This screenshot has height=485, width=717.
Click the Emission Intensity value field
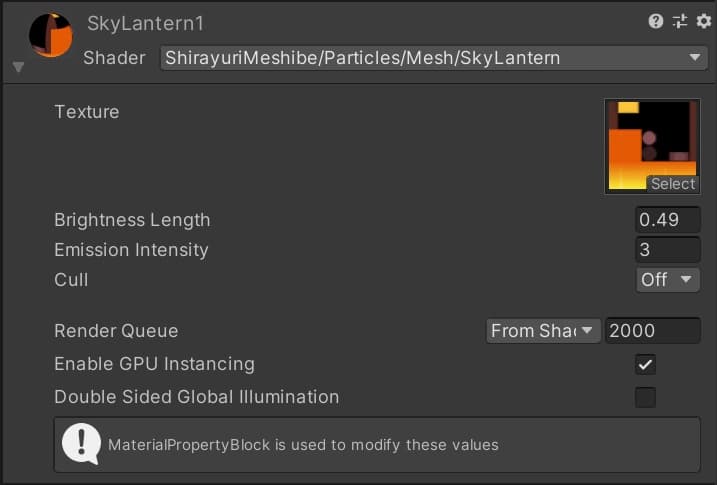point(668,250)
